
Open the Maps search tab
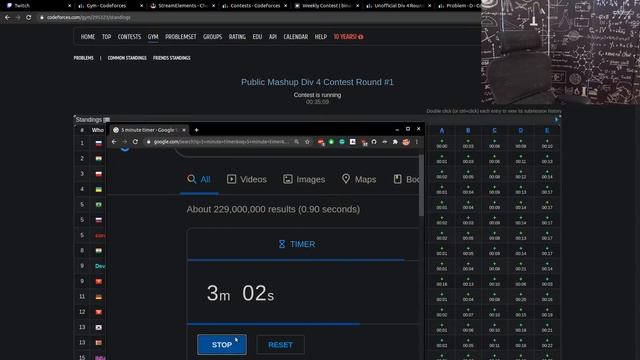[x=359, y=179]
